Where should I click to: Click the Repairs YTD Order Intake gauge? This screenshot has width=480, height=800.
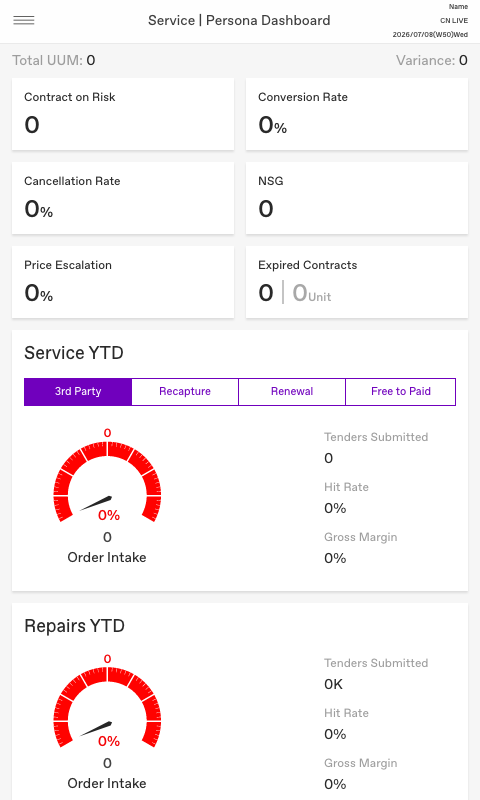107,706
